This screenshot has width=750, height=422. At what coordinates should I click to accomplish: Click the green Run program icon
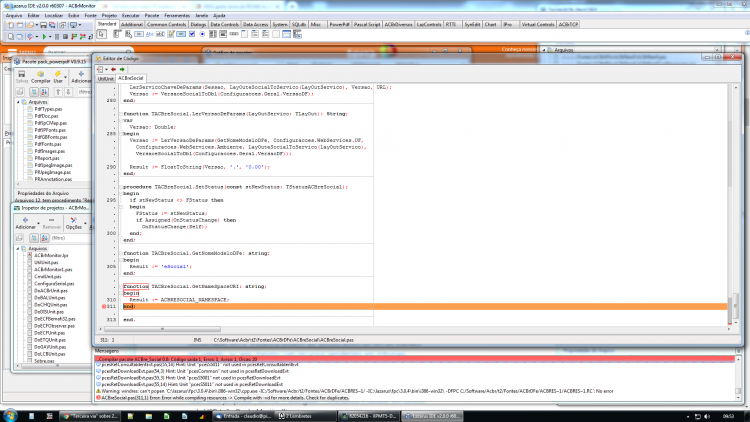coord(44,36)
